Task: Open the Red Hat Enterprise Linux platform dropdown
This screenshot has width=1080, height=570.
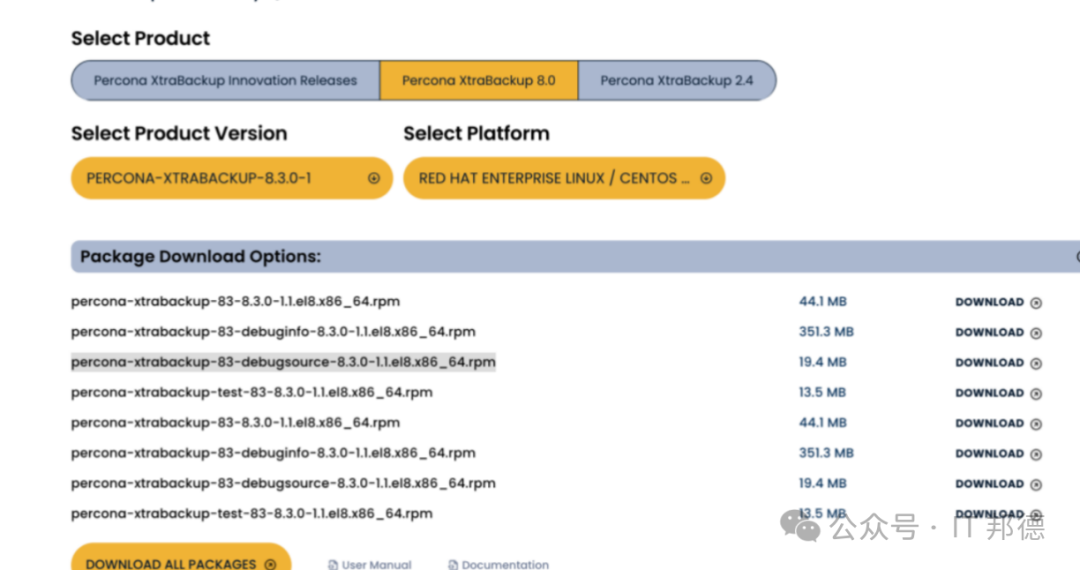Action: tap(564, 178)
